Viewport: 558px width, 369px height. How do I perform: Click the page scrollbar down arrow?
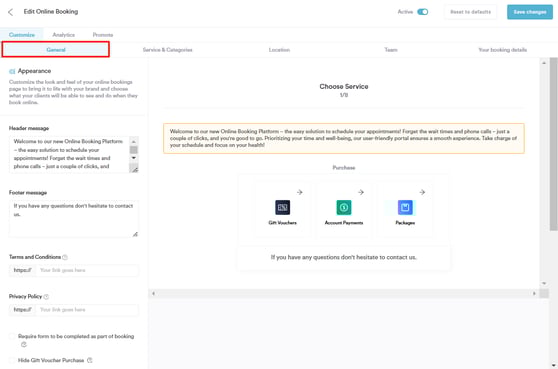coord(554,365)
